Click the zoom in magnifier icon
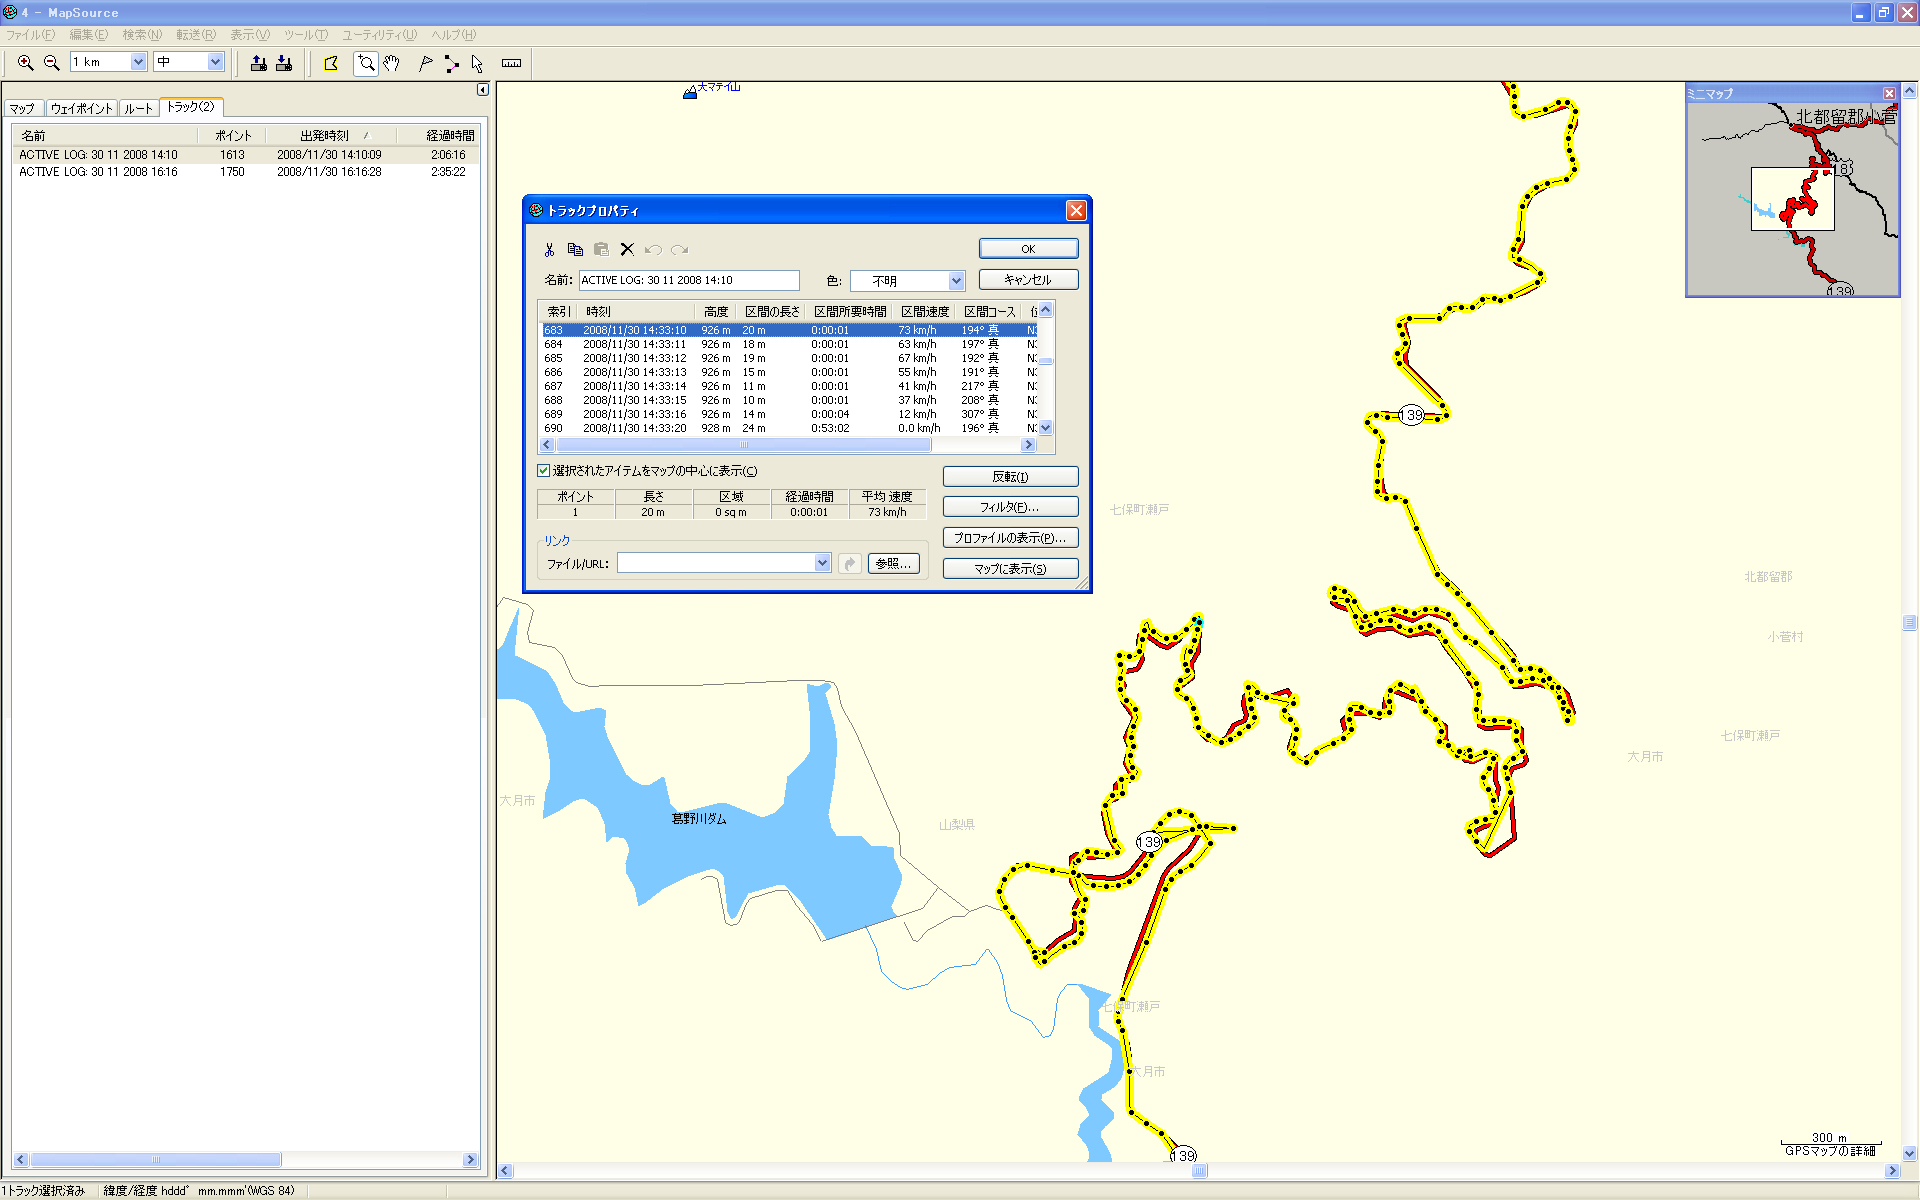 (x=26, y=63)
